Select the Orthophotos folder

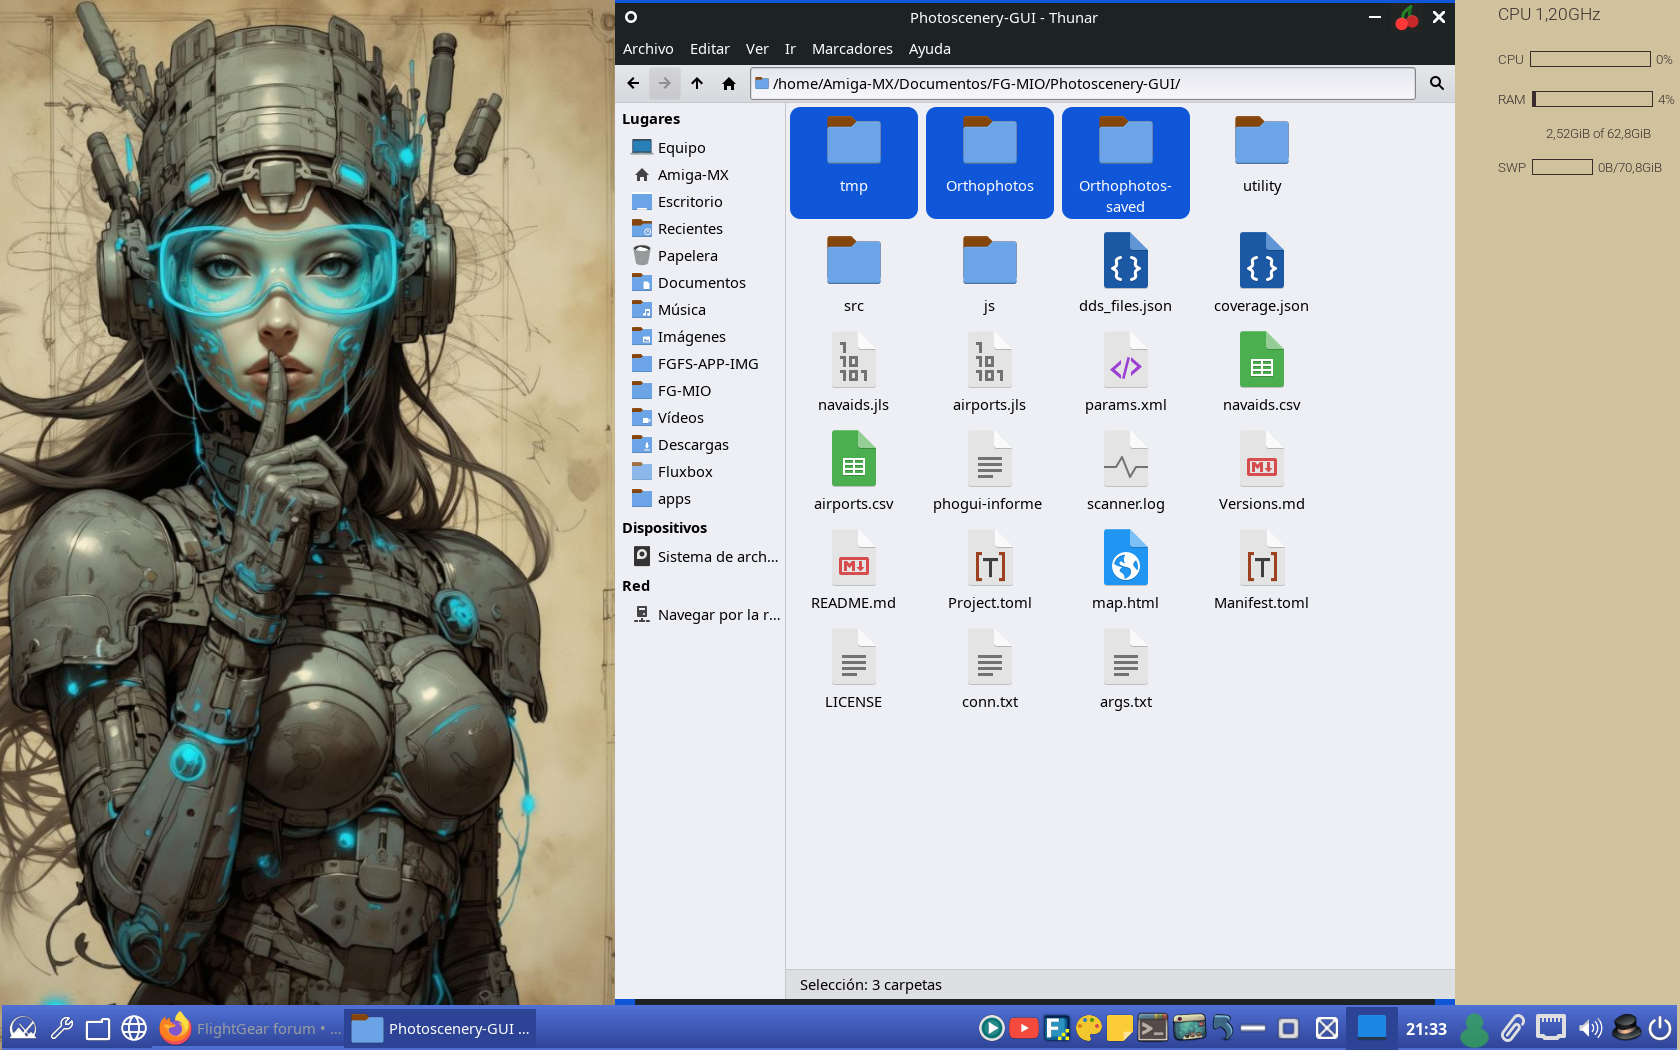click(989, 162)
